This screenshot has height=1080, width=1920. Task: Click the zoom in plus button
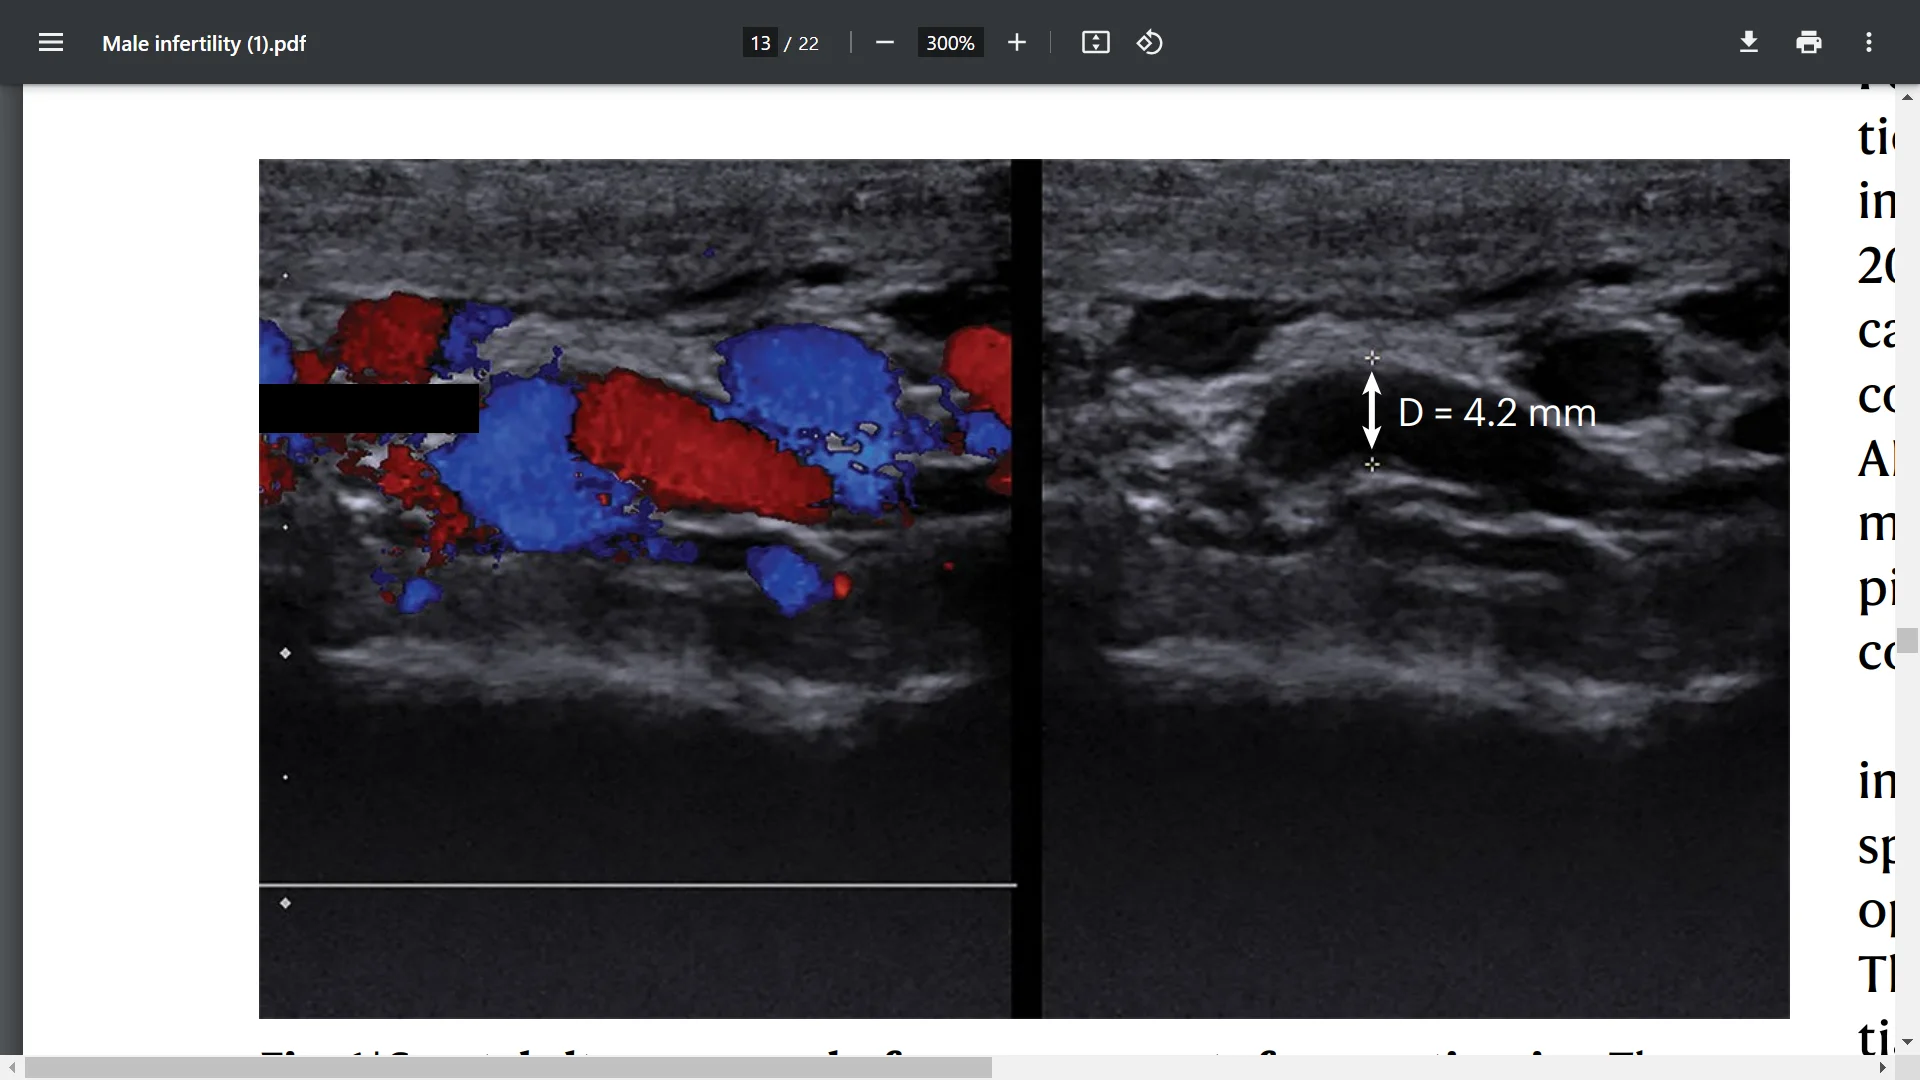(x=1017, y=43)
